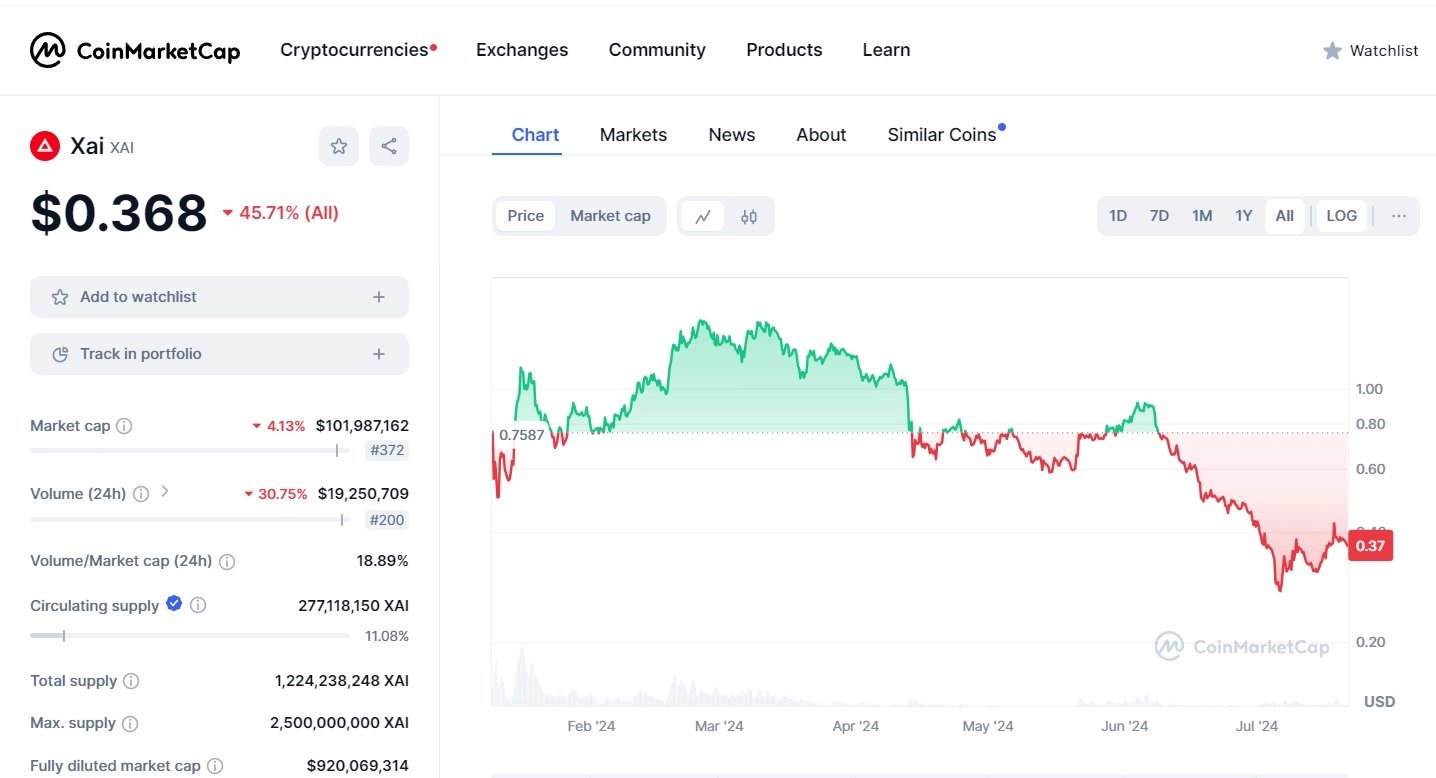The height and width of the screenshot is (778, 1436).
Task: Switch to line chart view icon
Action: click(x=704, y=216)
